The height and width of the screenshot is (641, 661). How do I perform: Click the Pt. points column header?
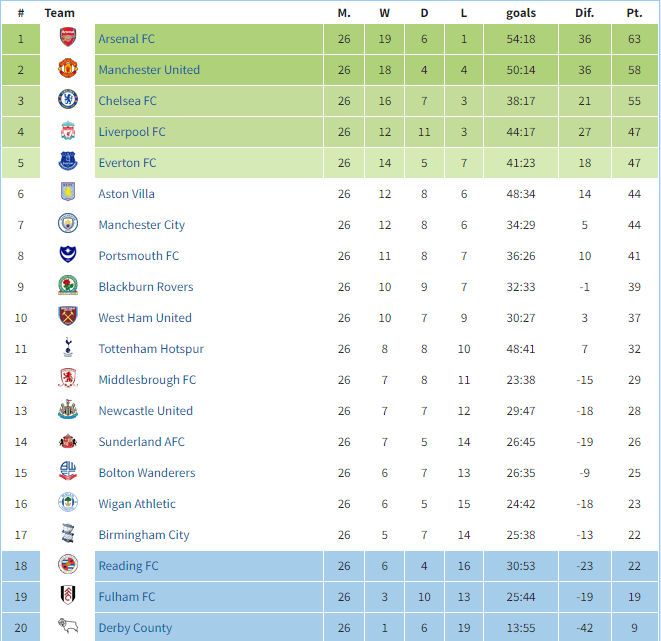click(x=634, y=13)
